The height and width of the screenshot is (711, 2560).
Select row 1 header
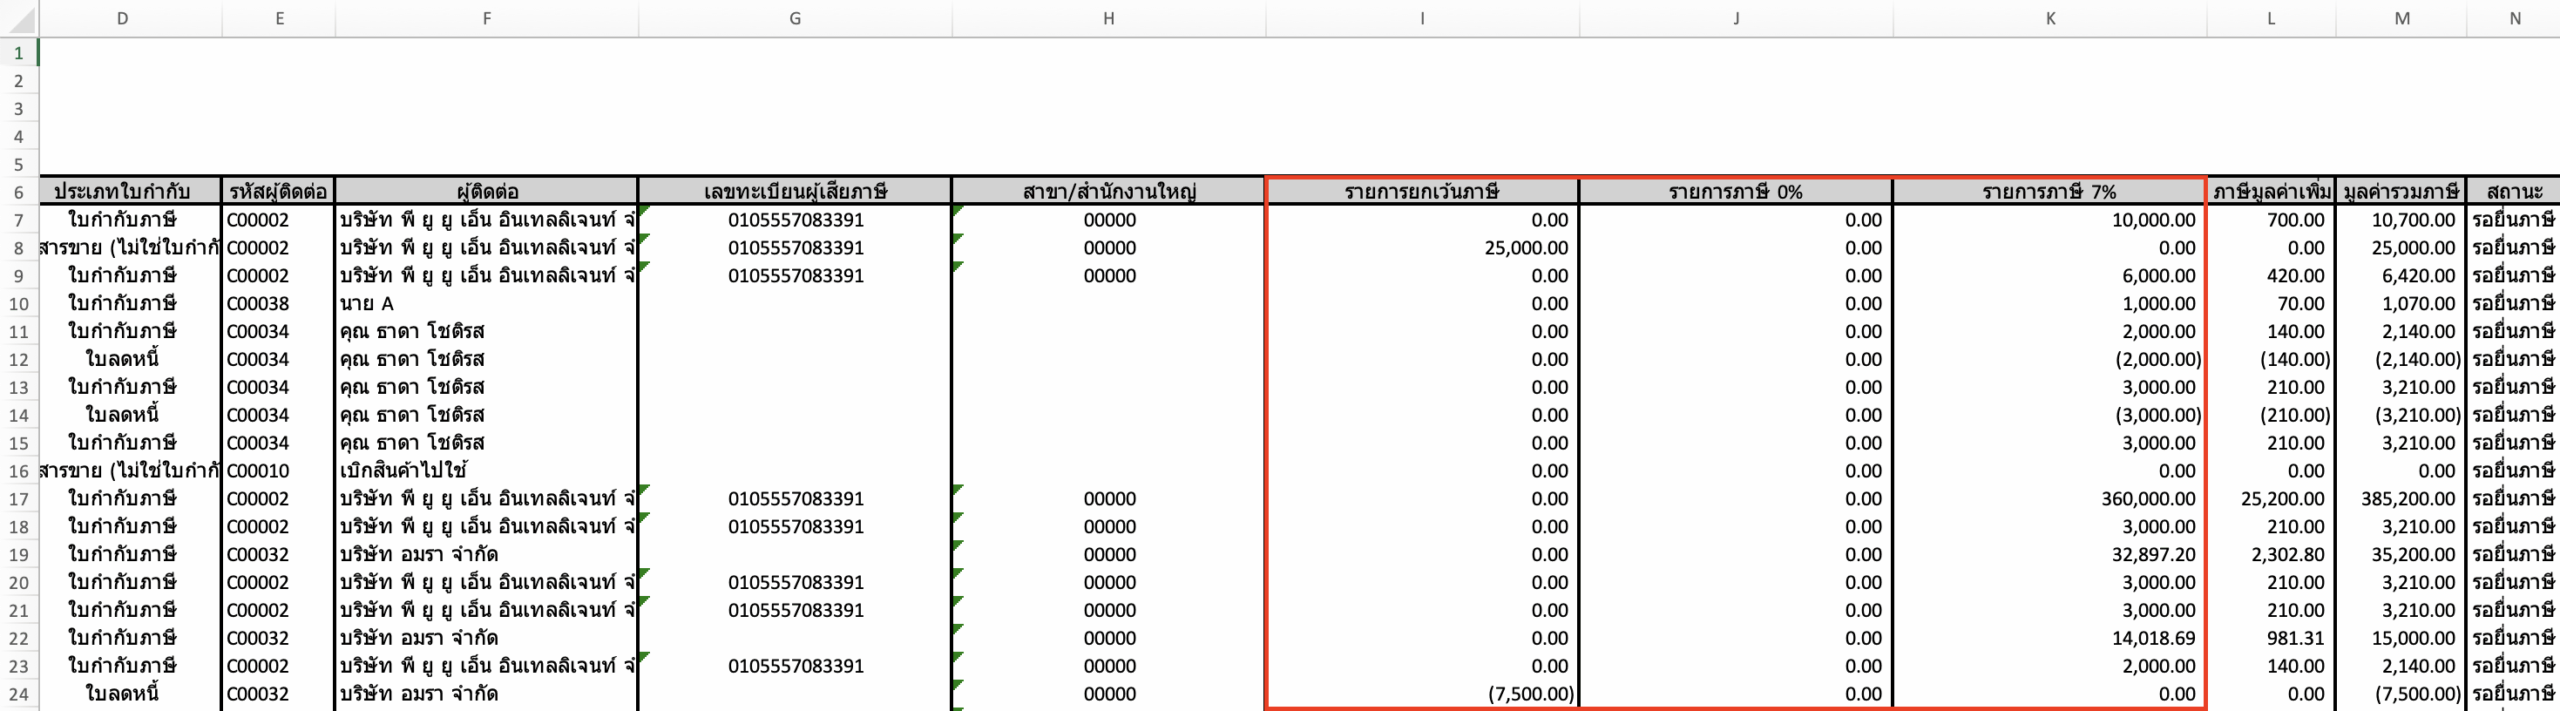tap(19, 53)
